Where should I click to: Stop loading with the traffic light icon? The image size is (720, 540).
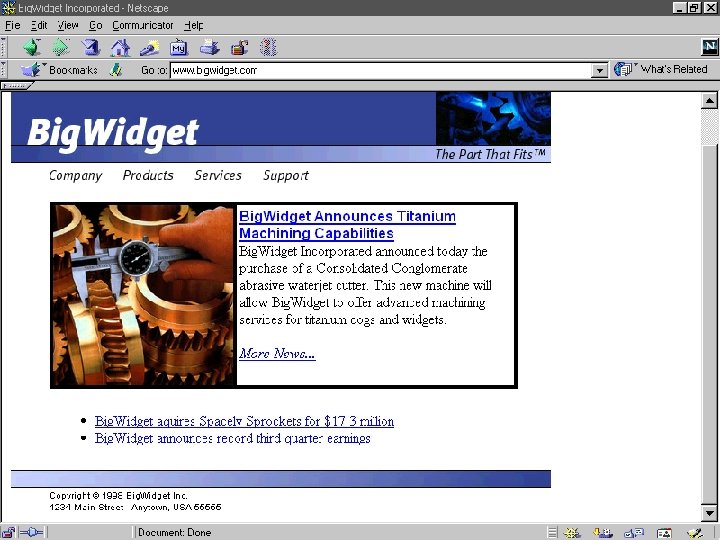pyautogui.click(x=269, y=47)
